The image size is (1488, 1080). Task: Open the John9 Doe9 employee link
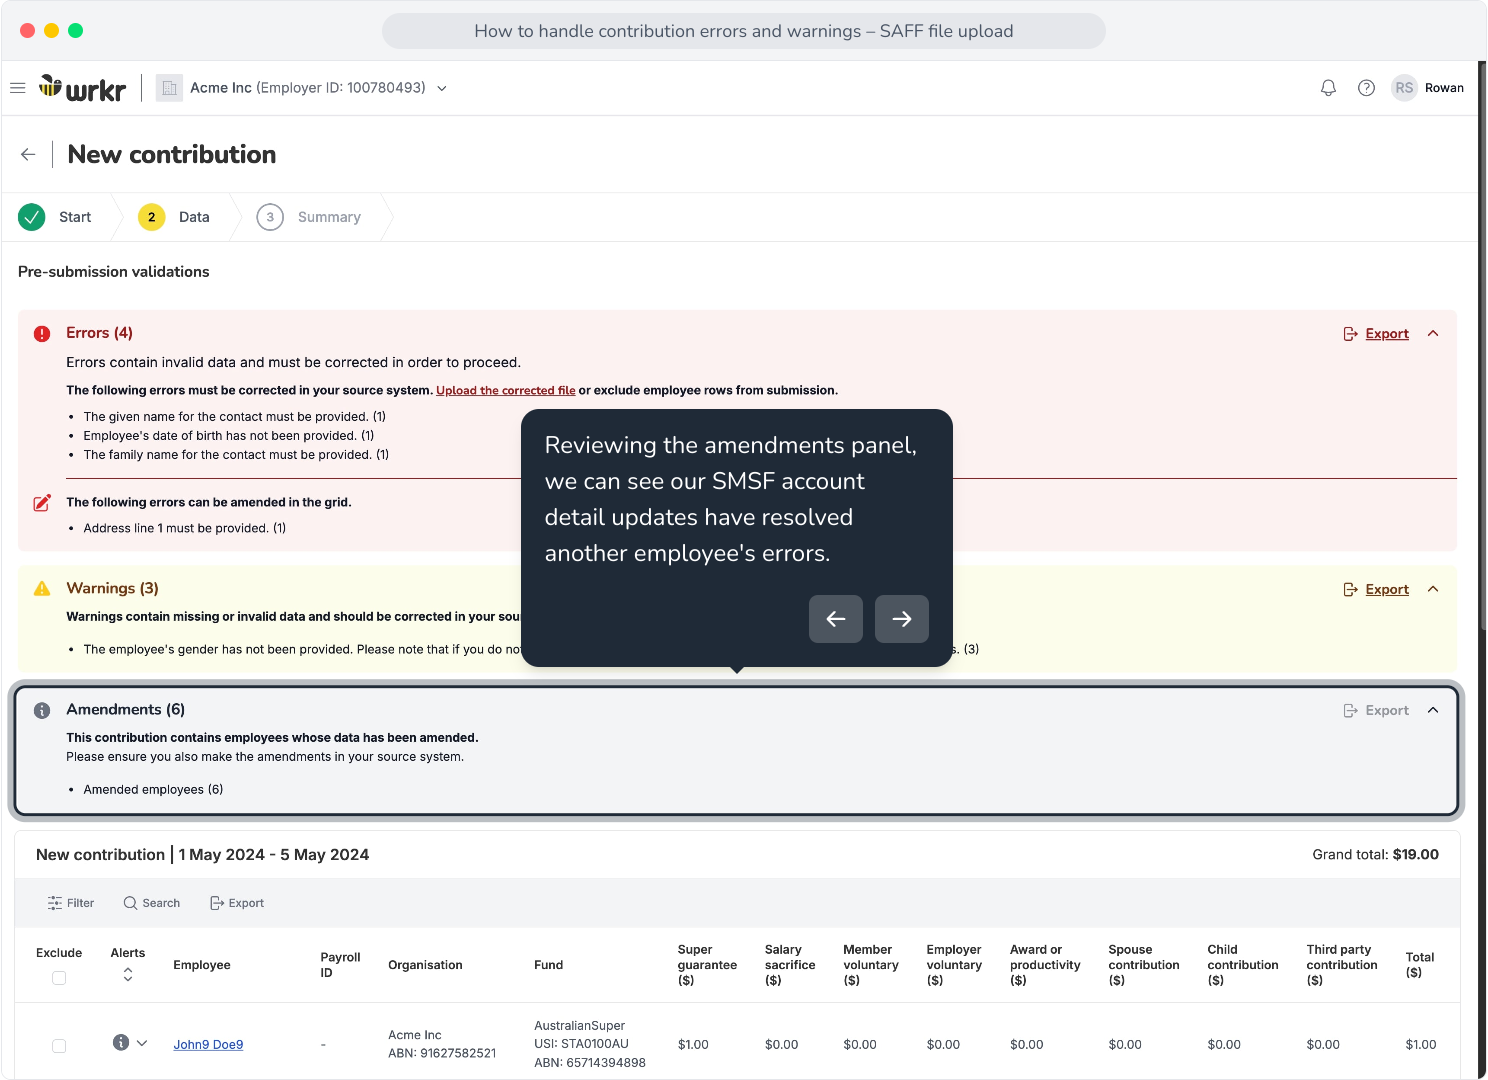click(208, 1045)
